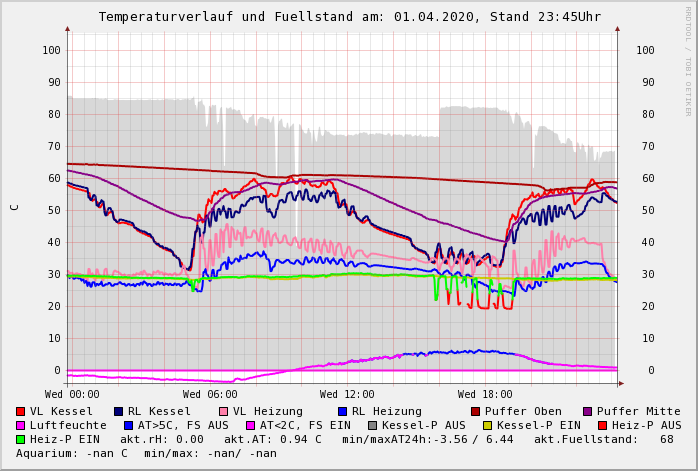Click the 'Aquarium' status line text
The image size is (698, 471).
click(145, 453)
